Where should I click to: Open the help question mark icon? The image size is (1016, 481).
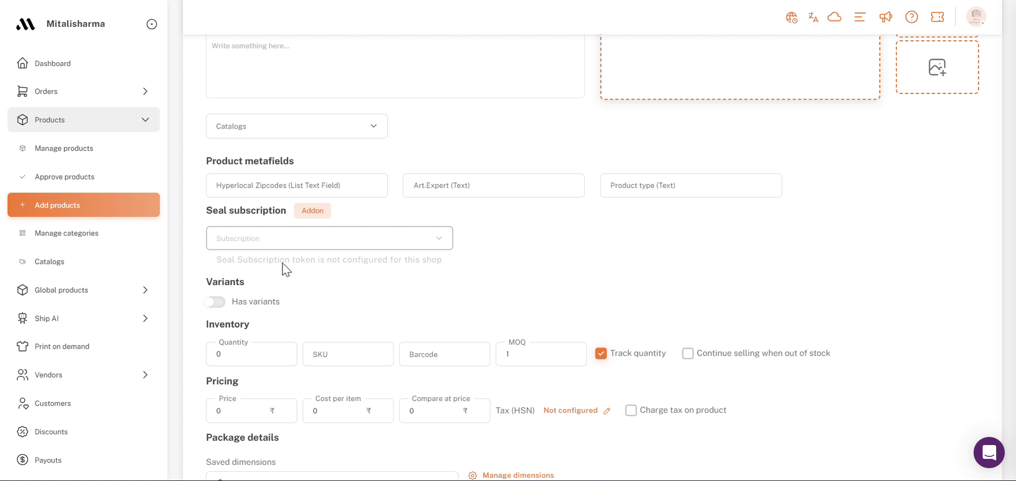tap(912, 18)
